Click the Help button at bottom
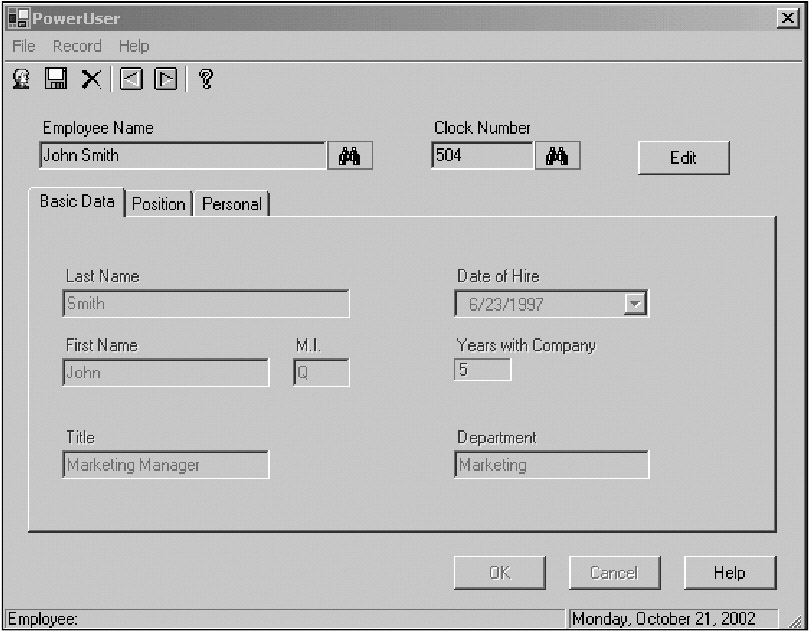 729,573
